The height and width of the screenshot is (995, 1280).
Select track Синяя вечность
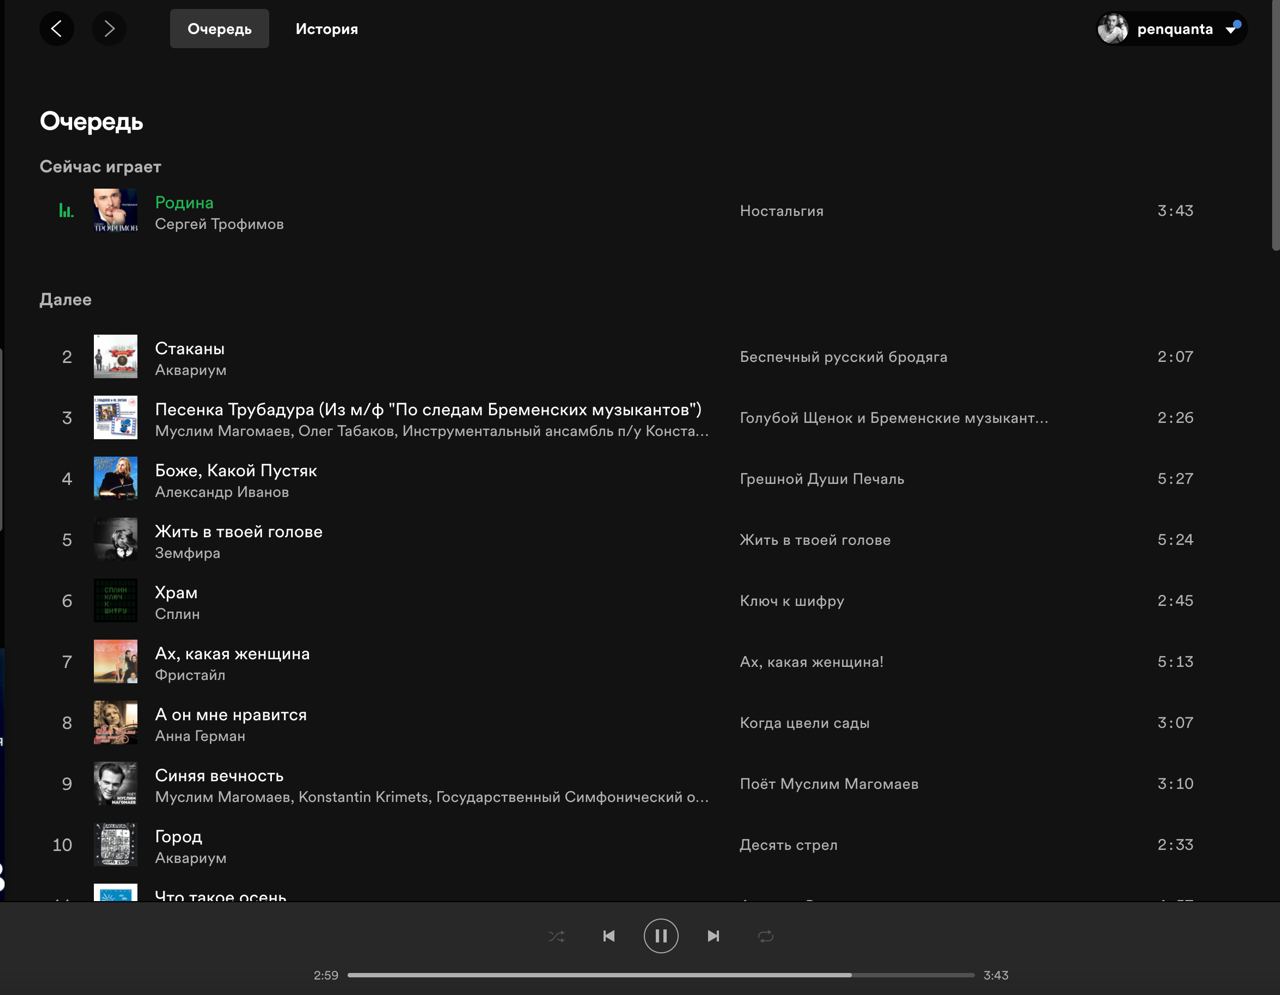pyautogui.click(x=219, y=775)
